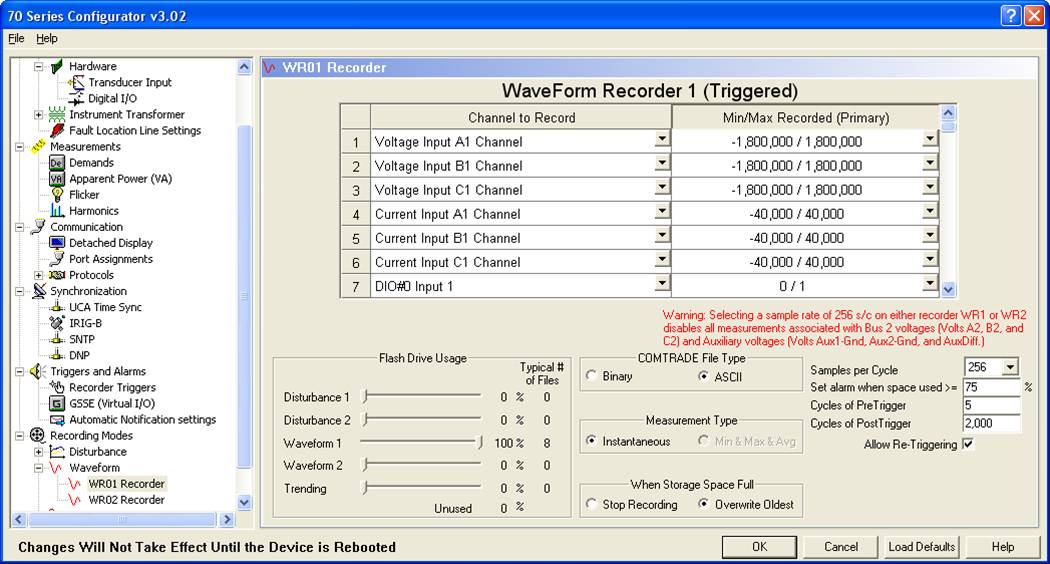
Task: Click the Port Assignments icon
Action: [x=58, y=259]
